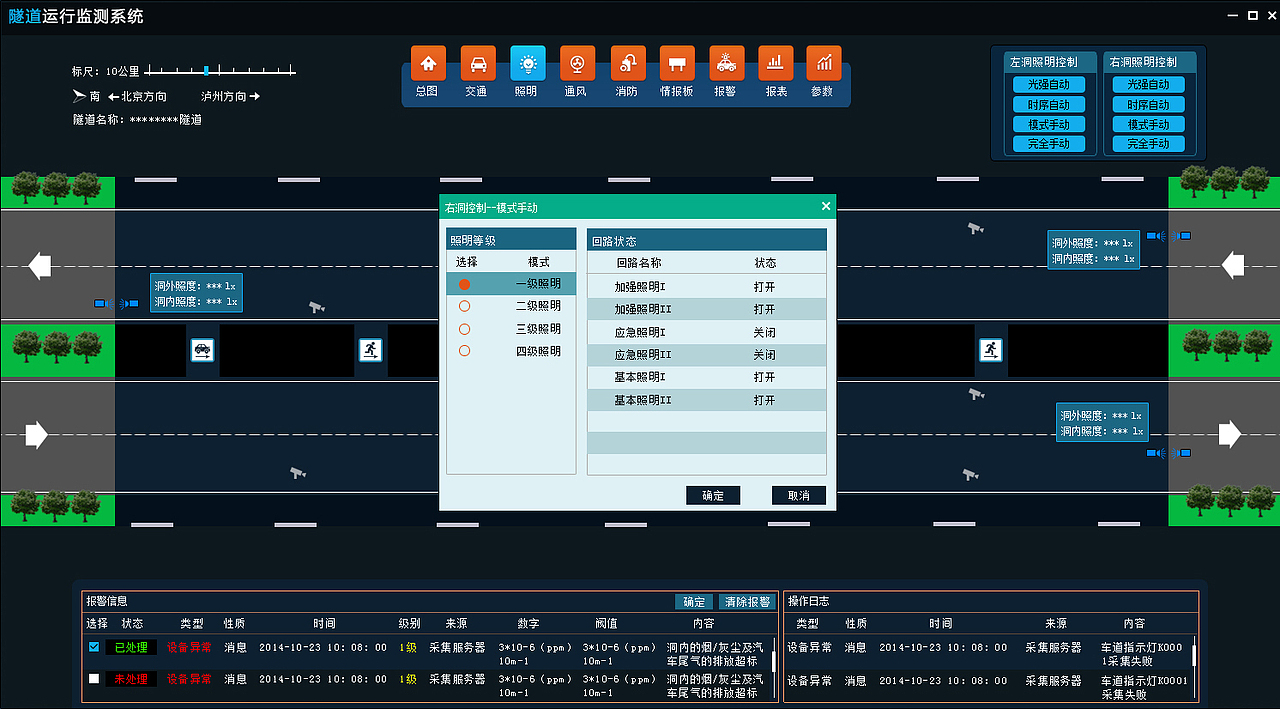Close the 右洞控制 dialog with X
This screenshot has width=1280, height=709.
826,206
